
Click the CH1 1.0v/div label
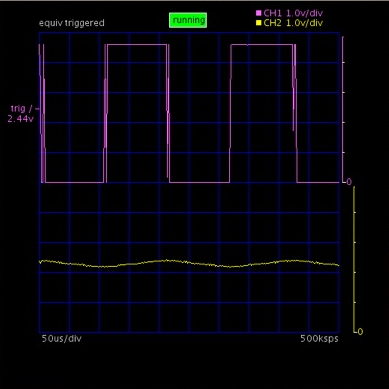click(x=293, y=13)
